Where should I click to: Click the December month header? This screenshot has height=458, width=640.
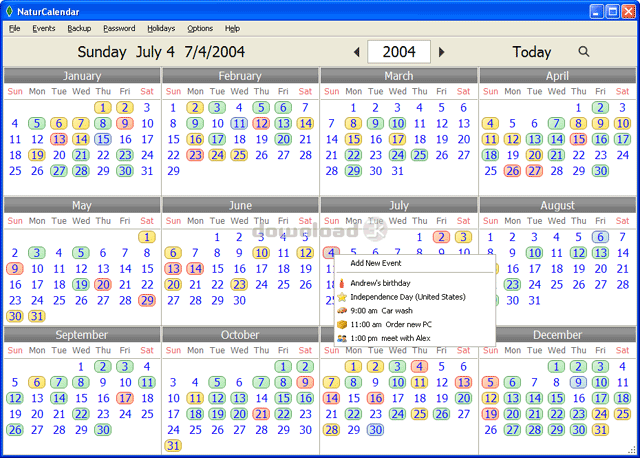click(x=558, y=335)
